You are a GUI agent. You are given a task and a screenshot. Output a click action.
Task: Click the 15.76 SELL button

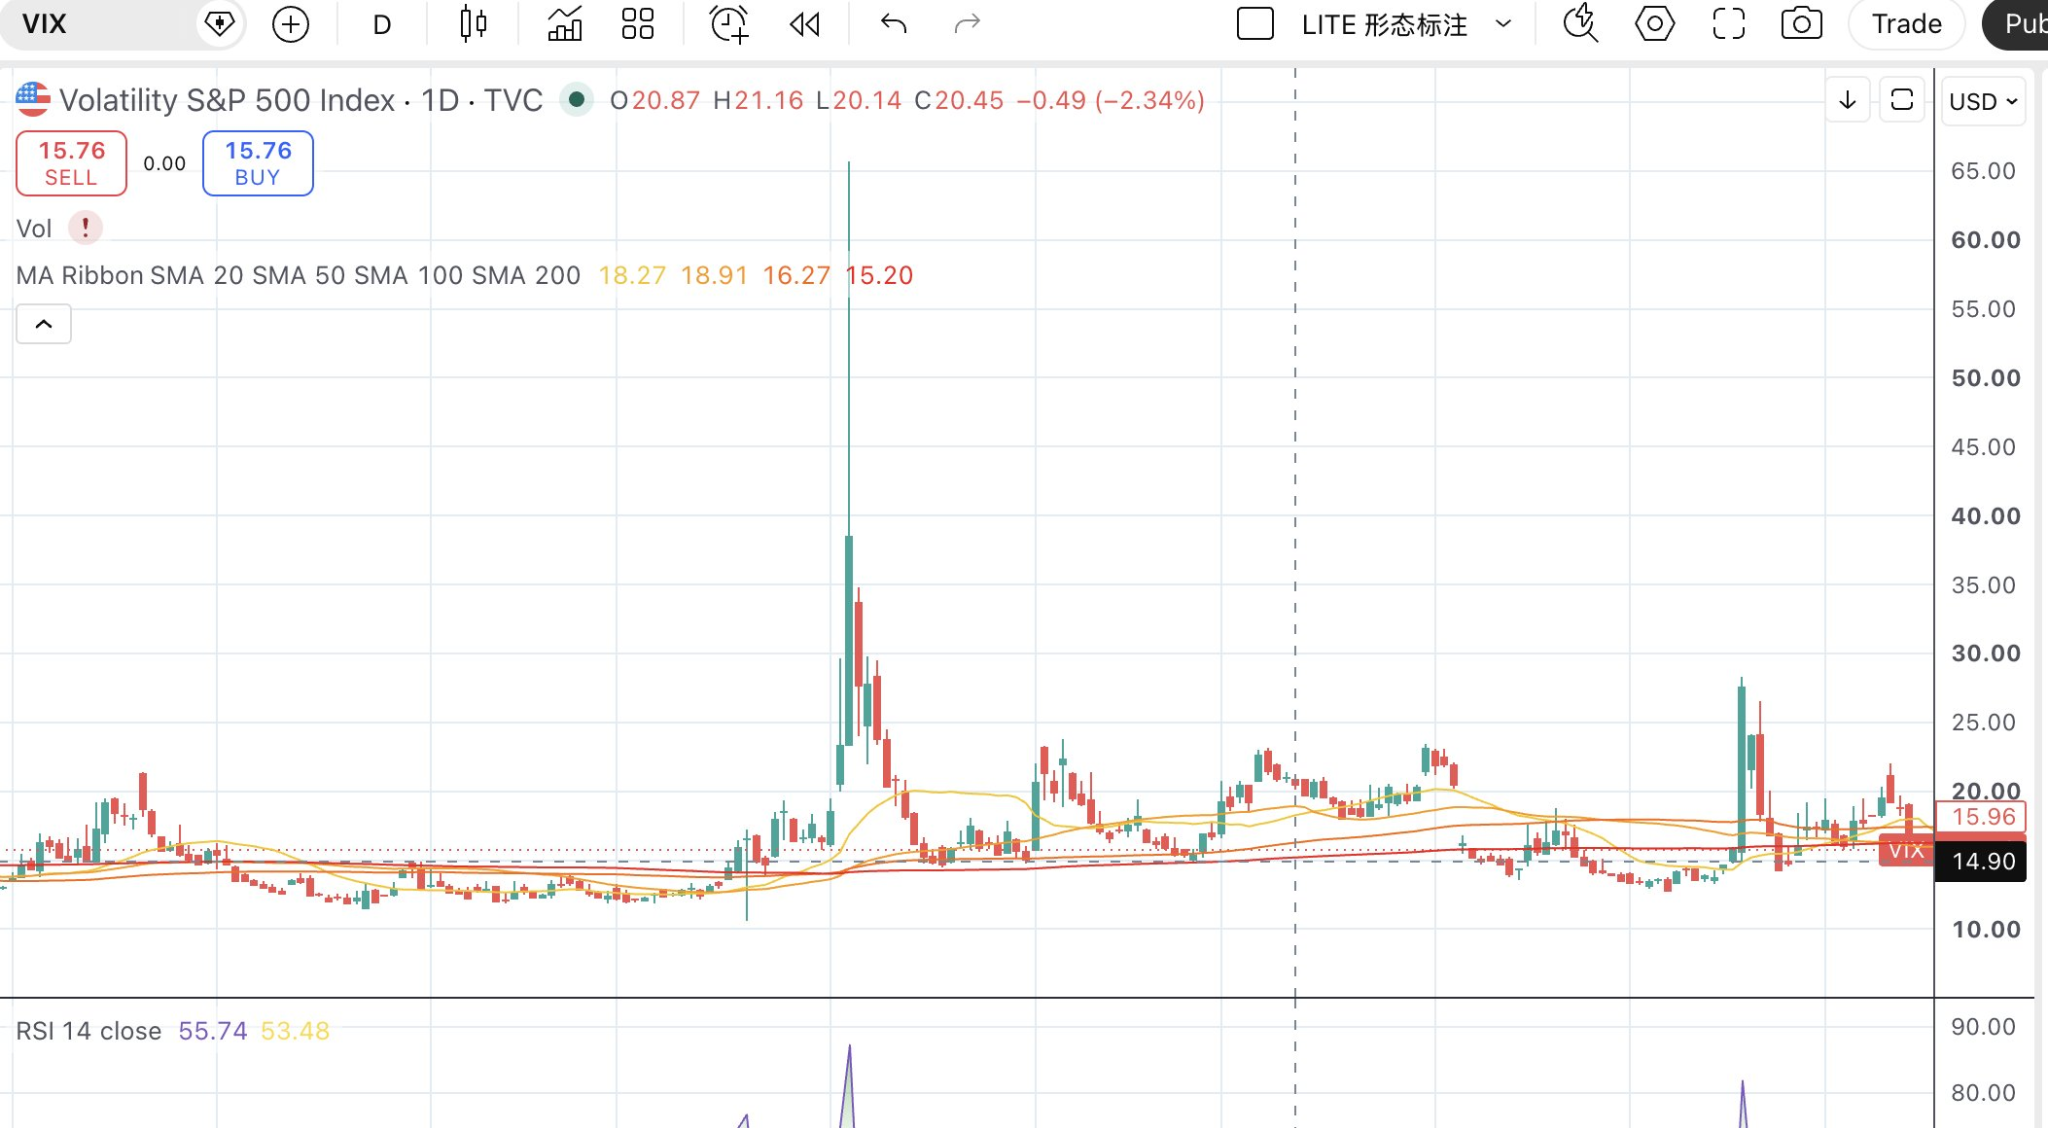pyautogui.click(x=71, y=163)
